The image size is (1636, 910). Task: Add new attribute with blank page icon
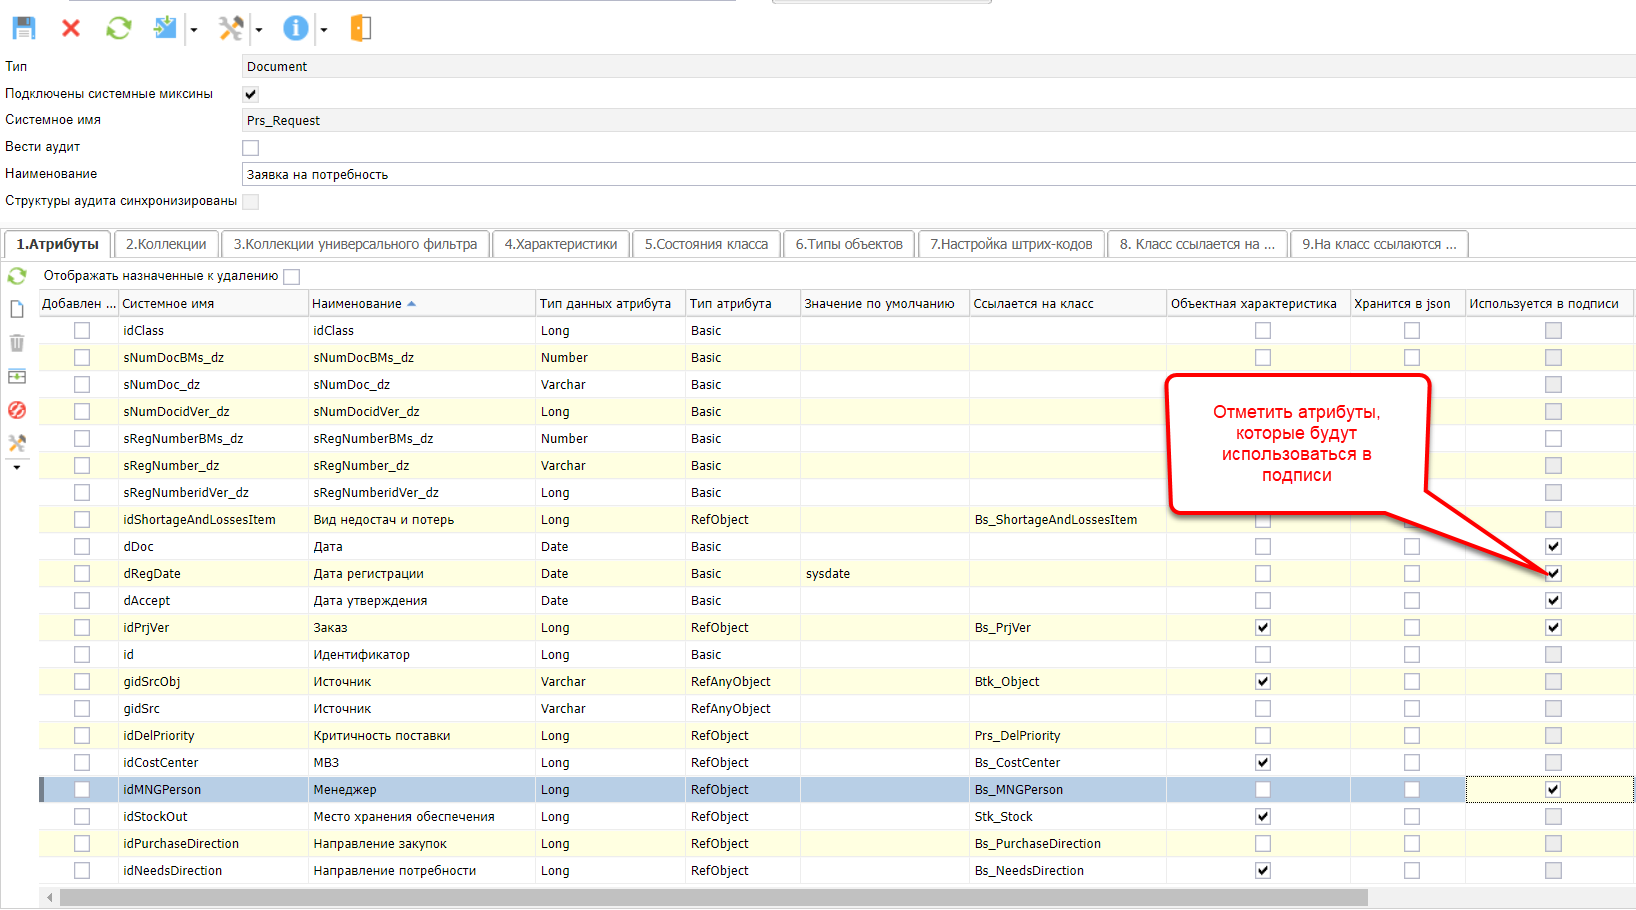point(17,309)
